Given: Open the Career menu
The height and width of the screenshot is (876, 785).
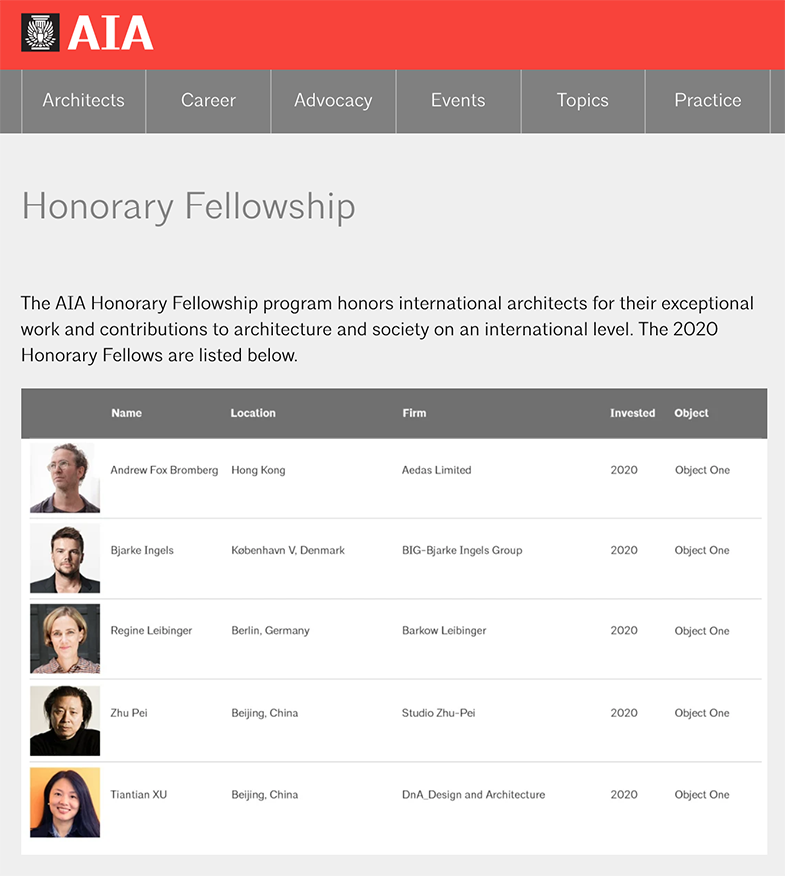Looking at the screenshot, I should [208, 101].
